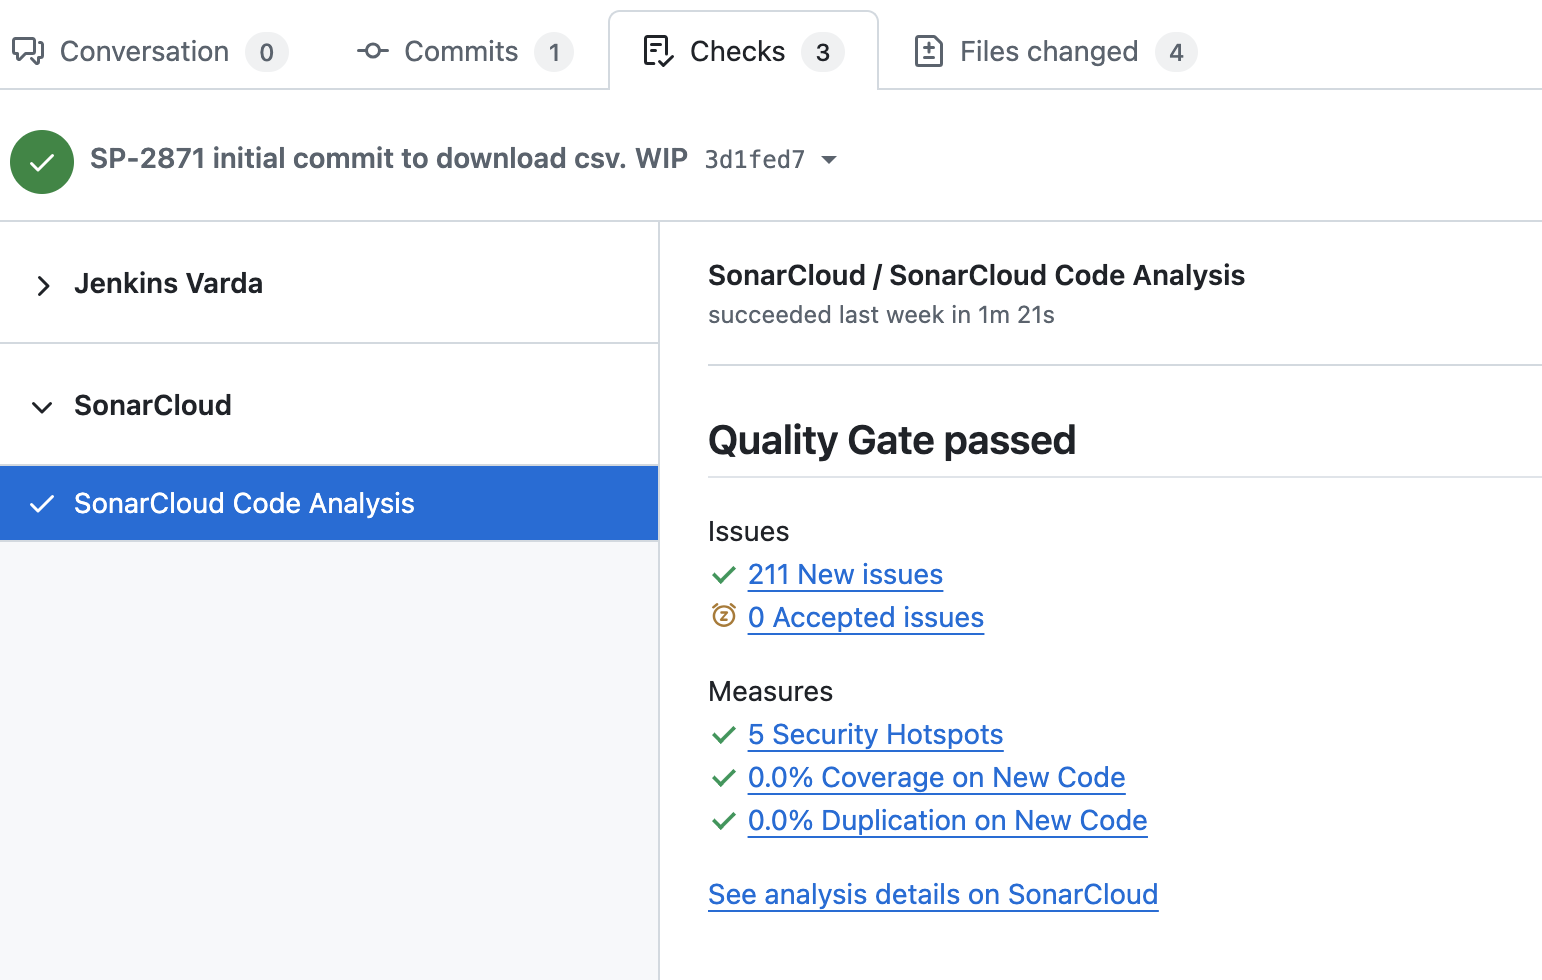
Task: Click the Checks count badge 3
Action: [x=823, y=52]
